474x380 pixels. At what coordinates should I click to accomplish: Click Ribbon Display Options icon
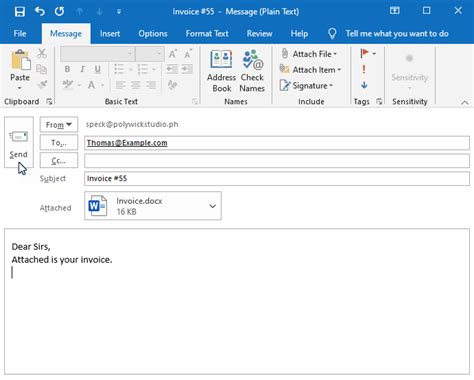[395, 11]
